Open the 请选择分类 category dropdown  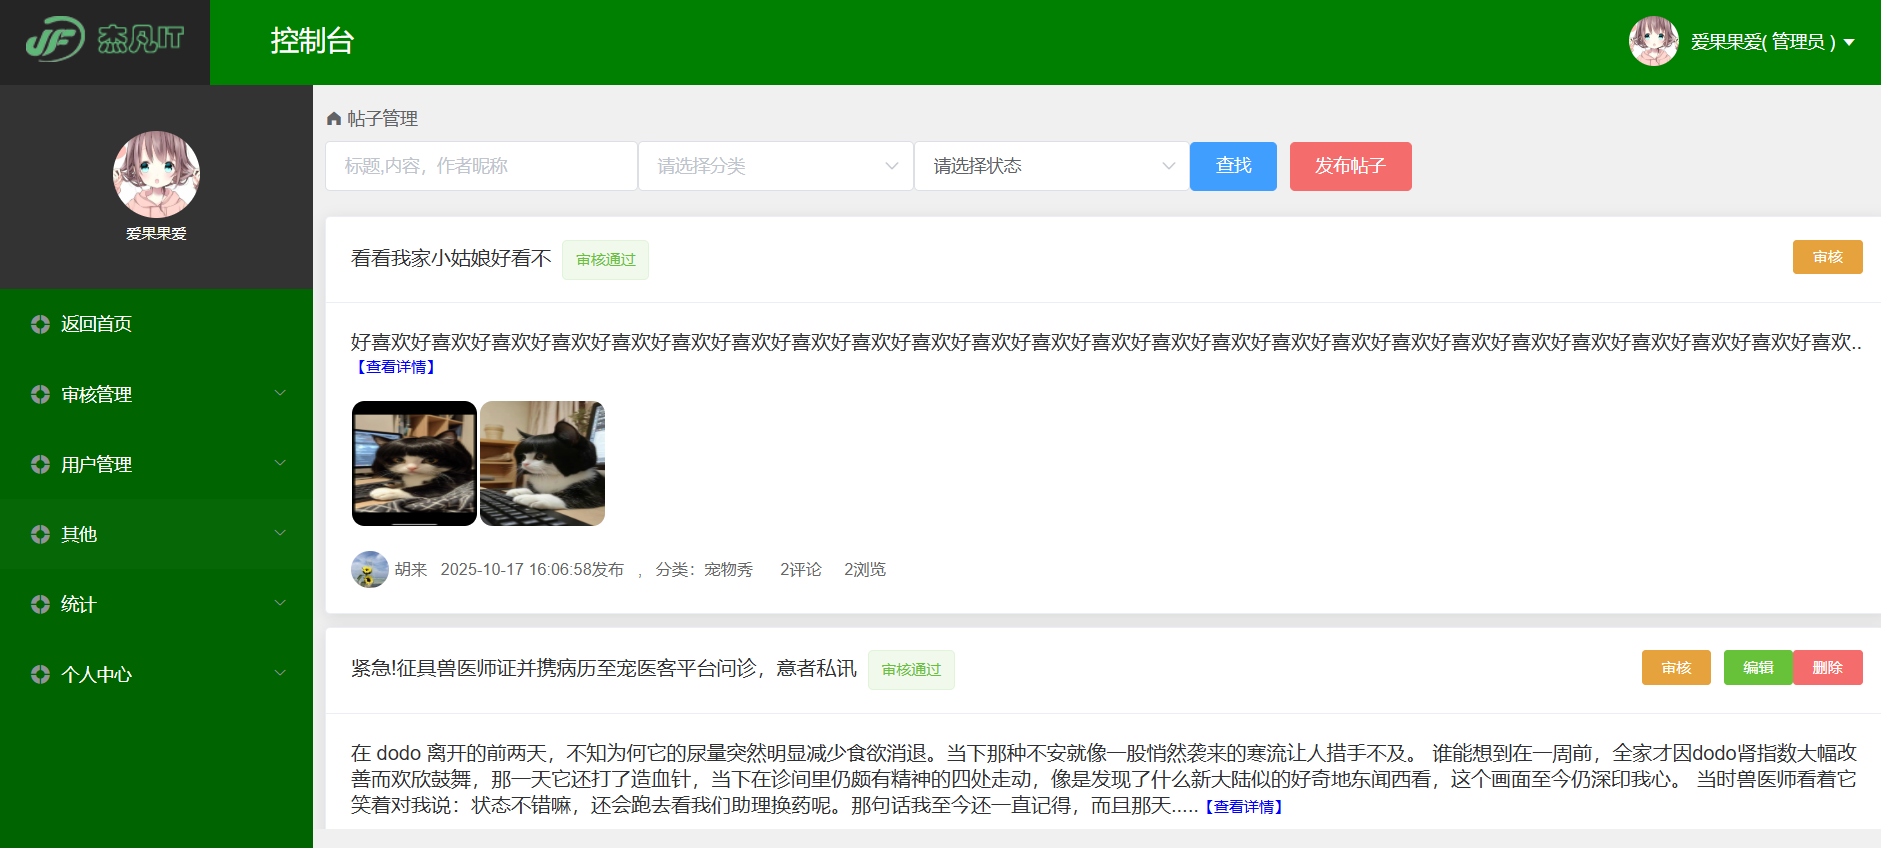pyautogui.click(x=776, y=166)
